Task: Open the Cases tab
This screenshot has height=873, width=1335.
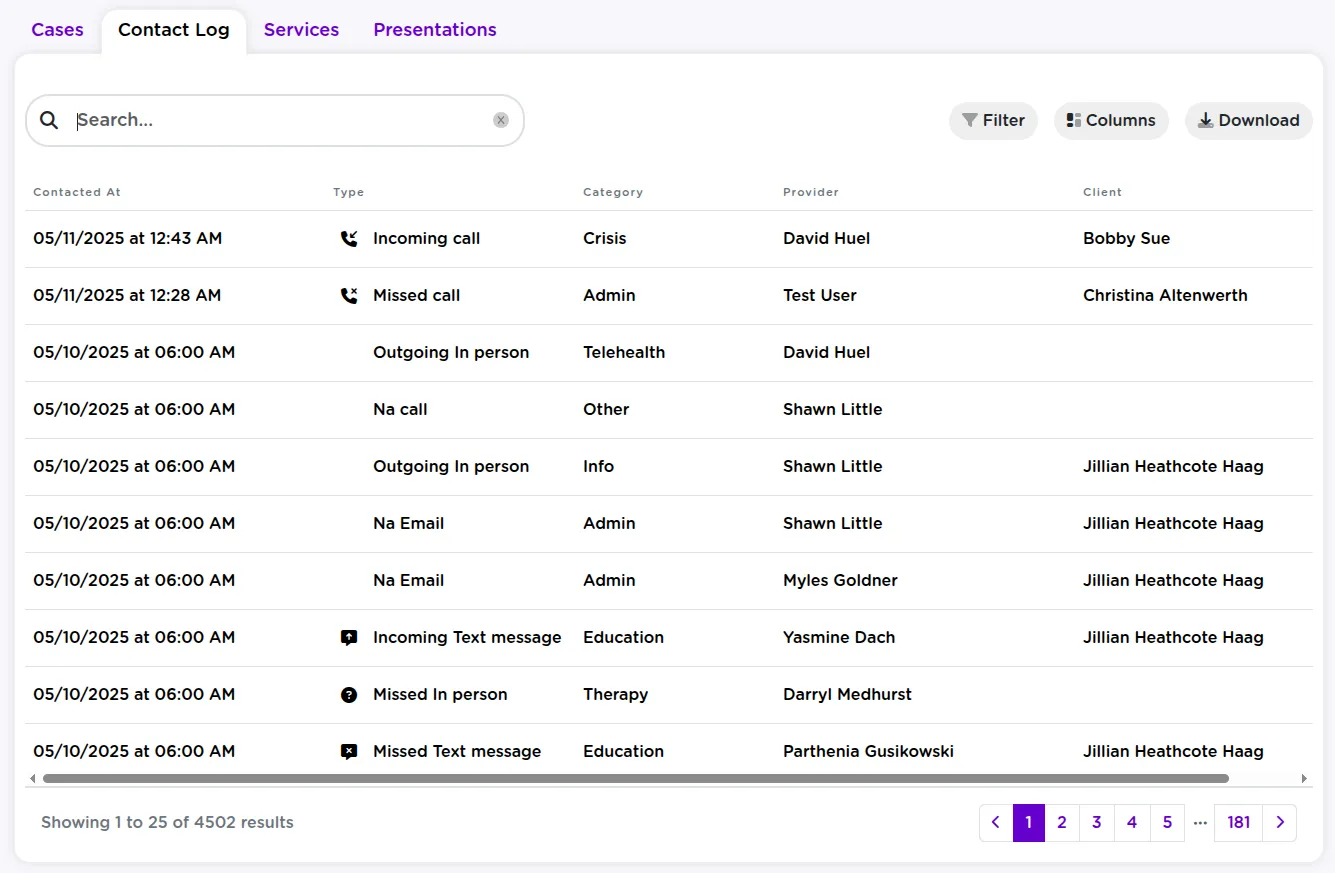Action: pyautogui.click(x=57, y=29)
